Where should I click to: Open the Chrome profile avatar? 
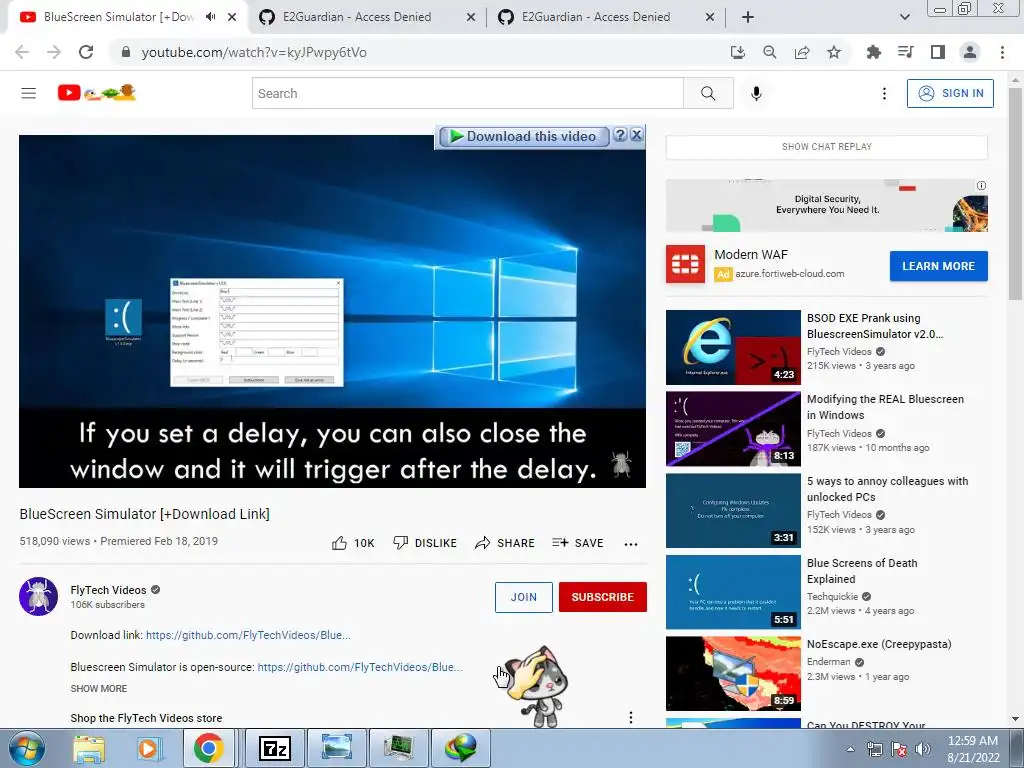970,52
